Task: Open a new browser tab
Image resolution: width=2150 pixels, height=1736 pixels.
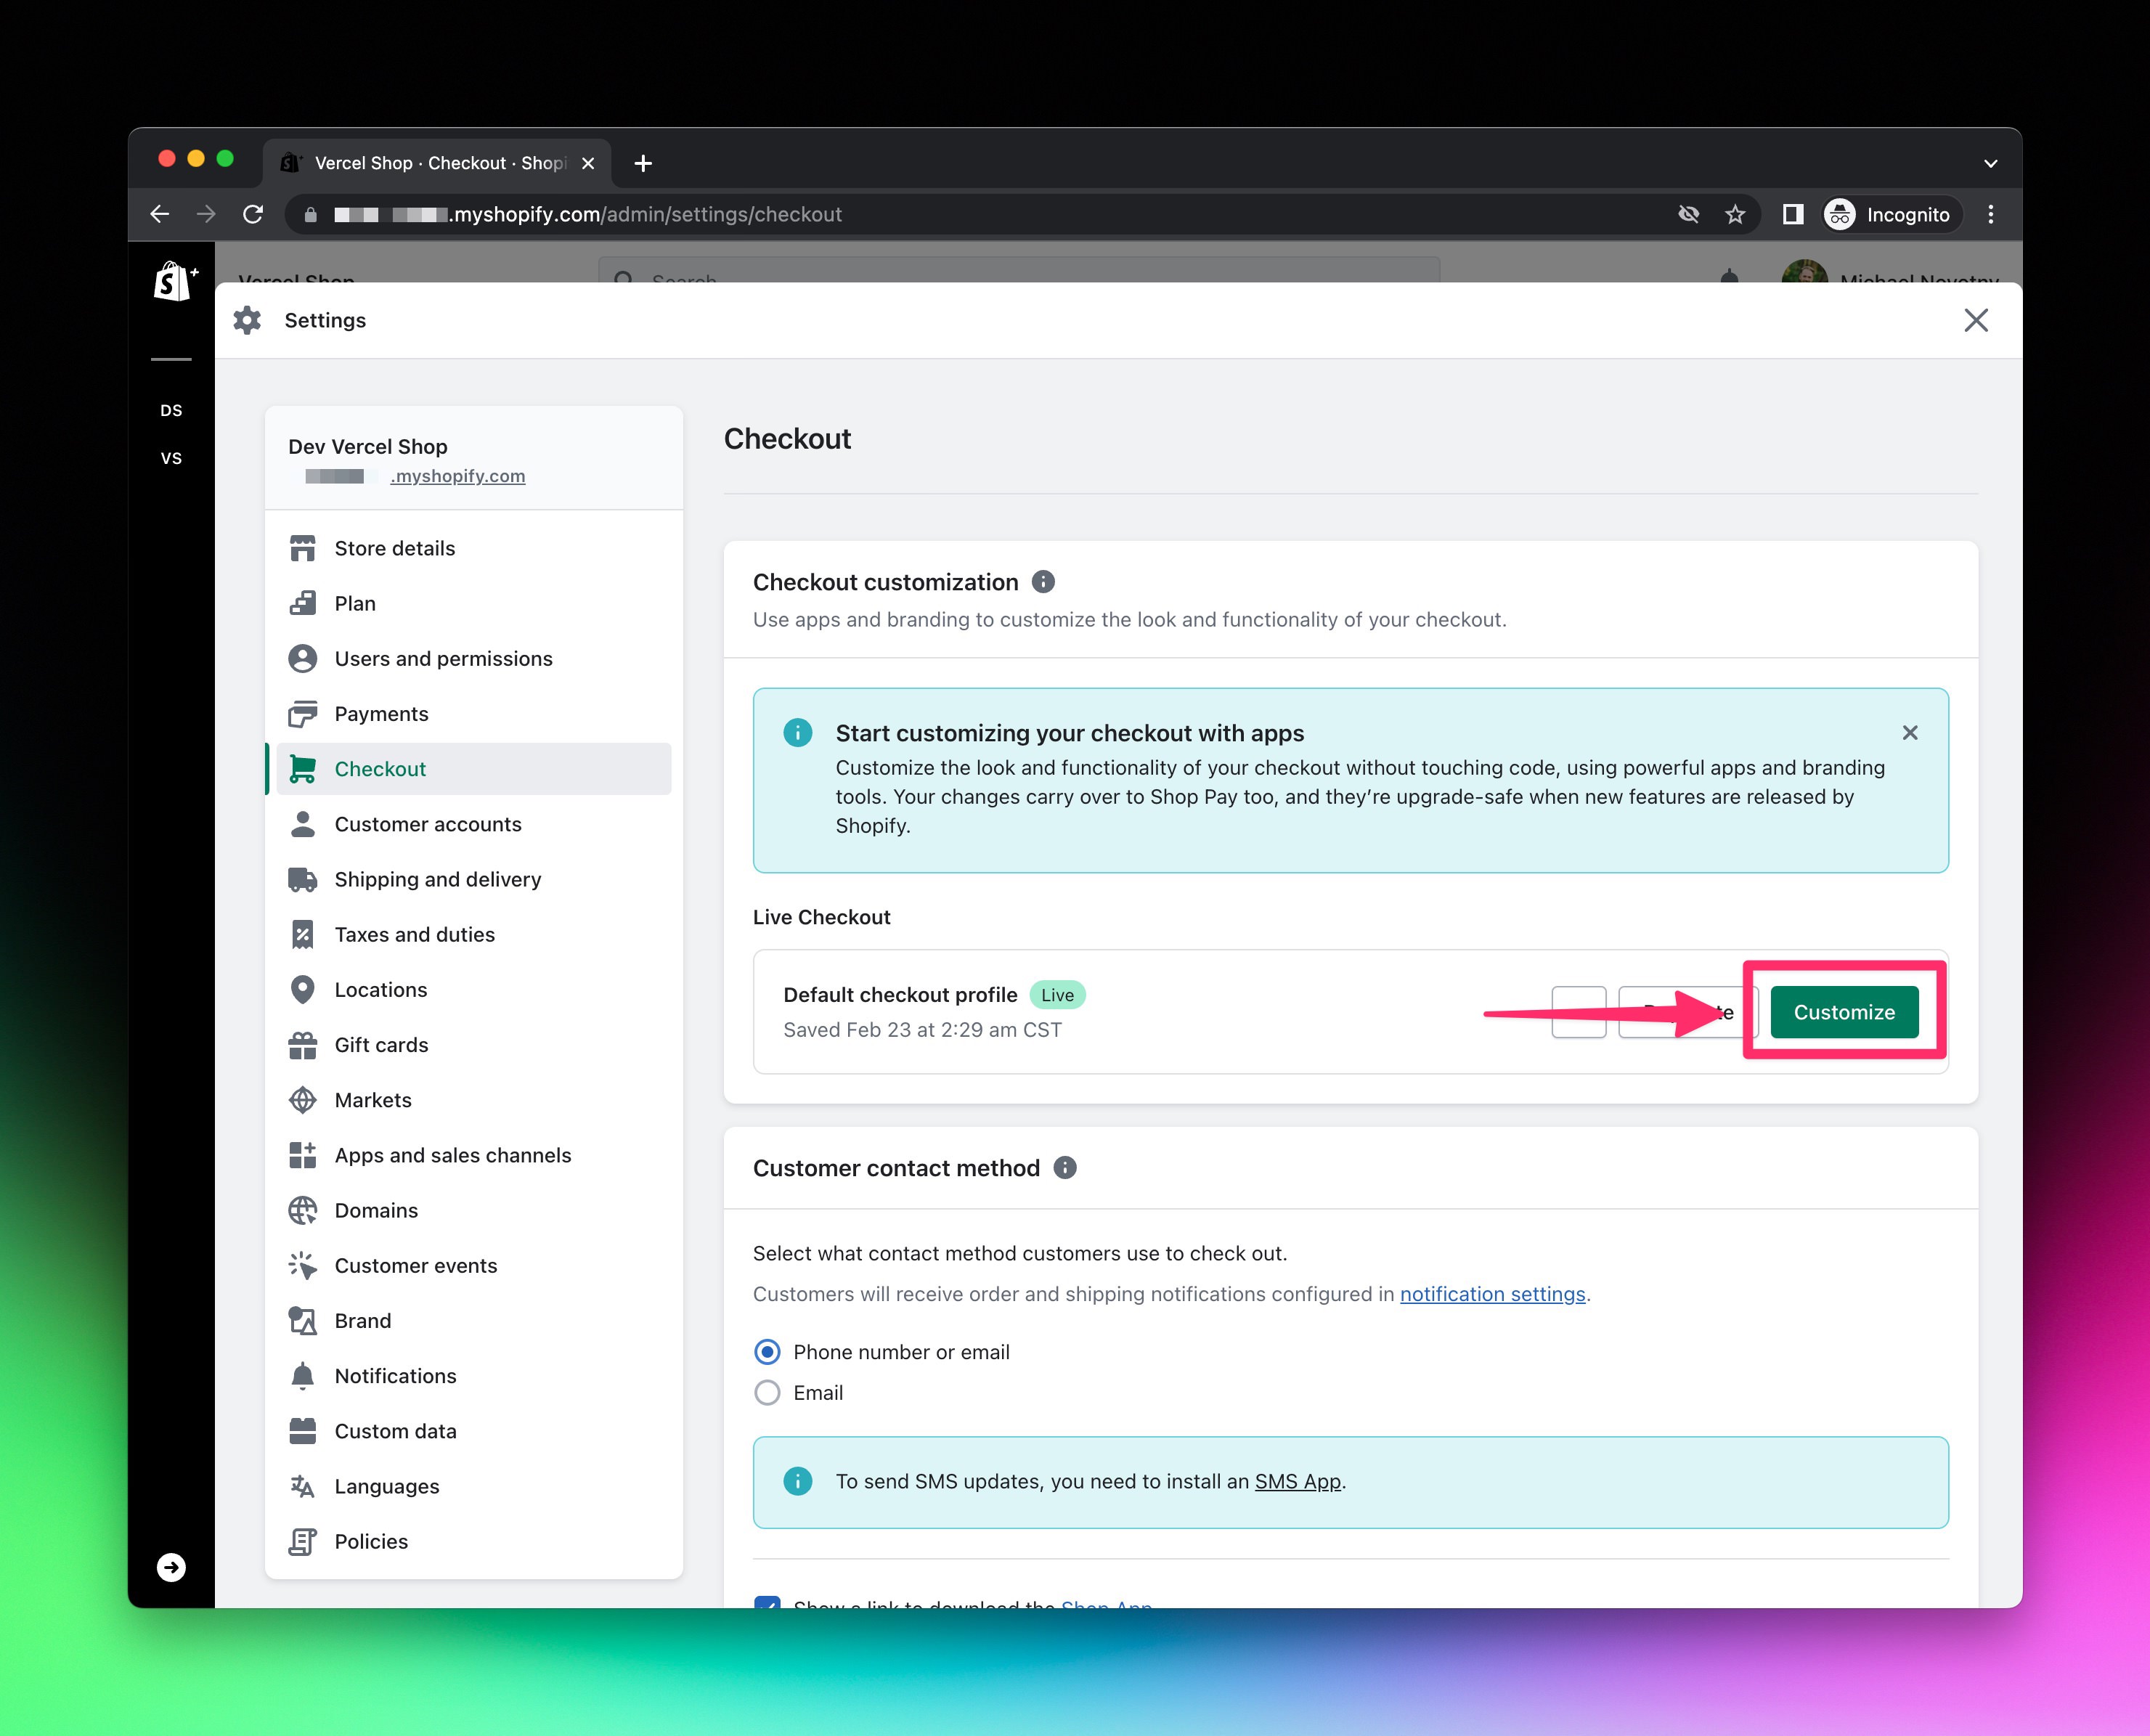Action: pos(643,163)
